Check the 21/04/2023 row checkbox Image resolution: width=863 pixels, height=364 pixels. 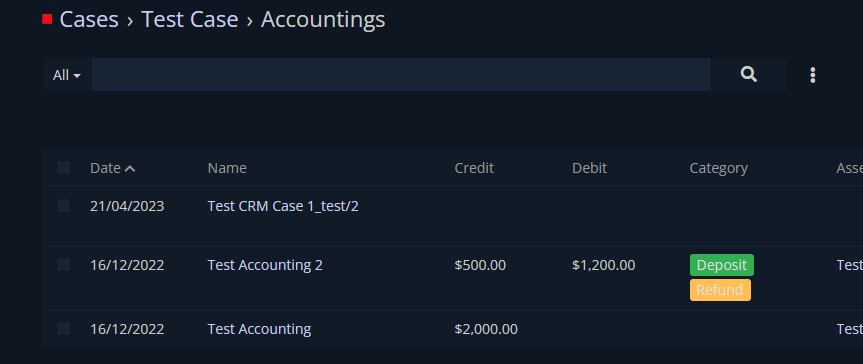63,205
